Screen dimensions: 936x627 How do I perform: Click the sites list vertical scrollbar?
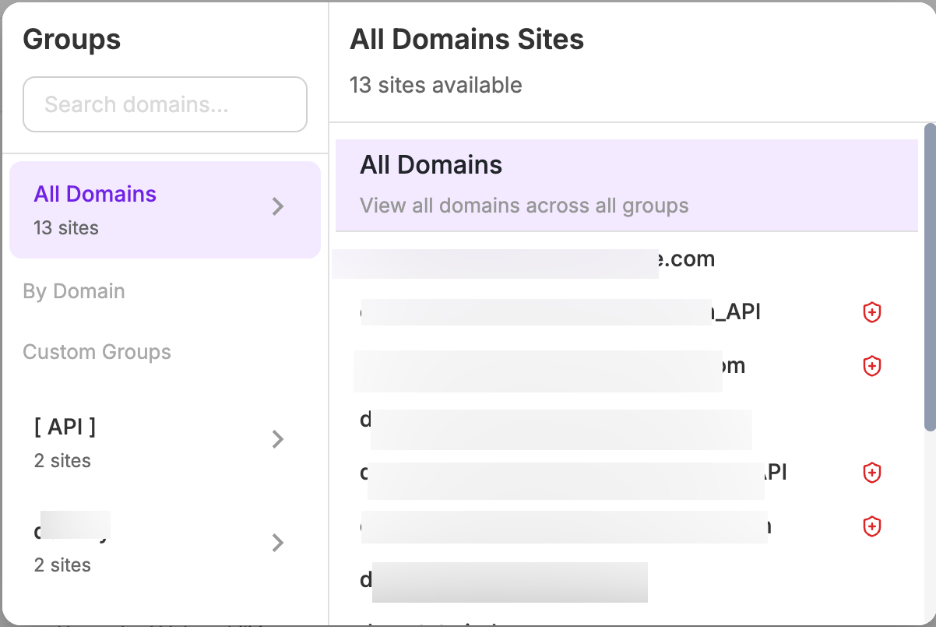[929, 280]
